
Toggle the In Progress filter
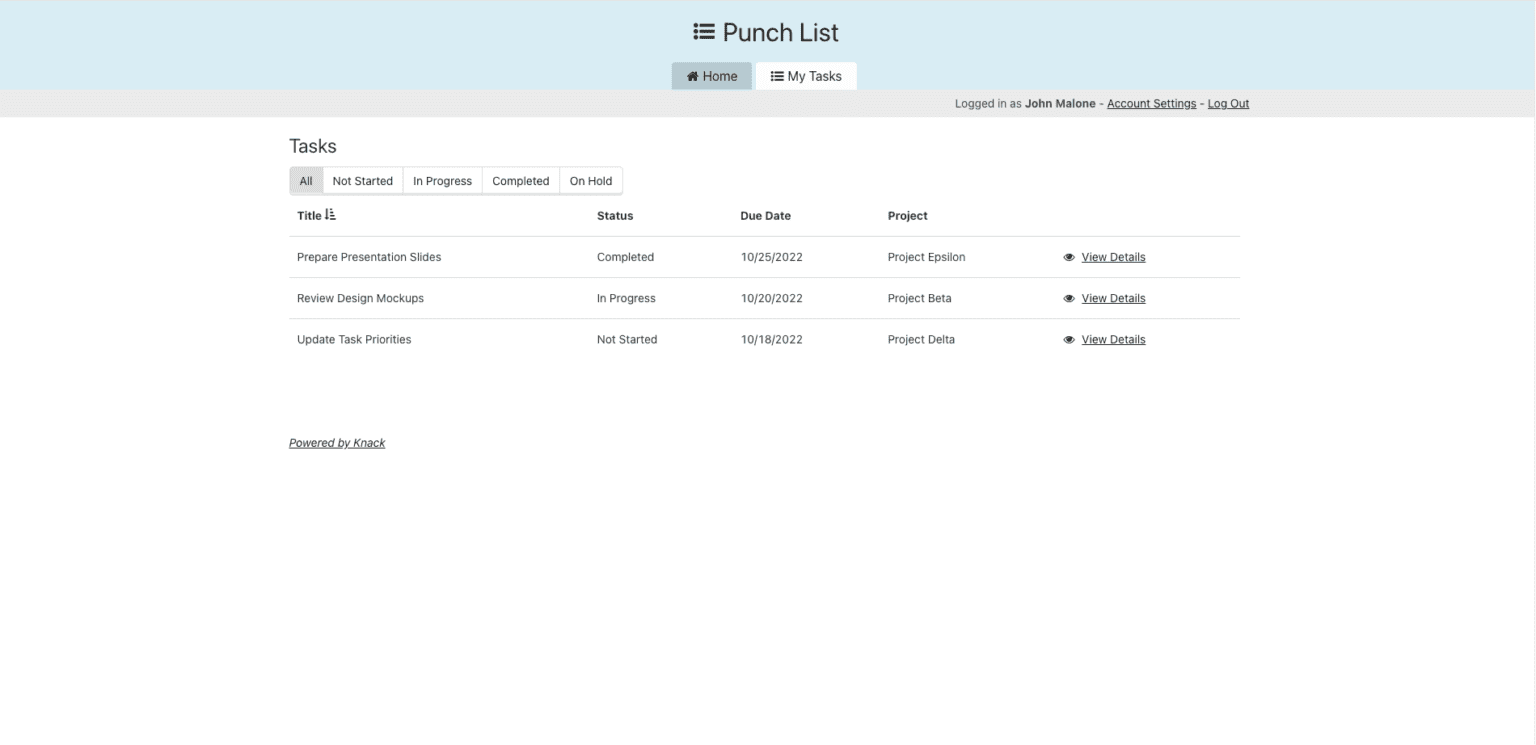[442, 180]
